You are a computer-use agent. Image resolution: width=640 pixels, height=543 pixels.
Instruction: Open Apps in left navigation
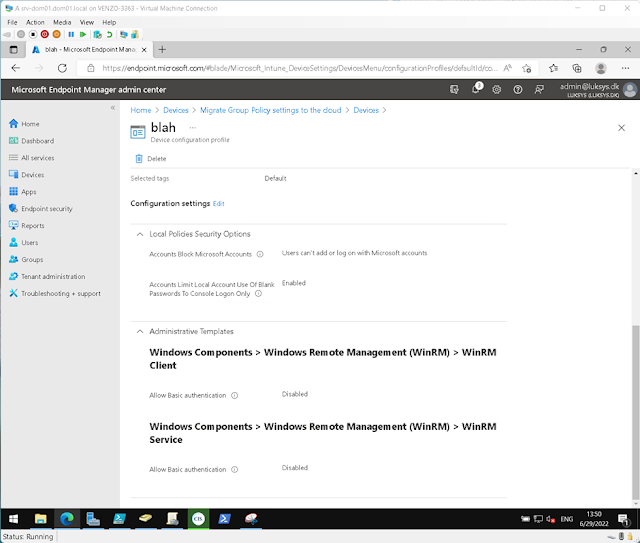coord(28,191)
